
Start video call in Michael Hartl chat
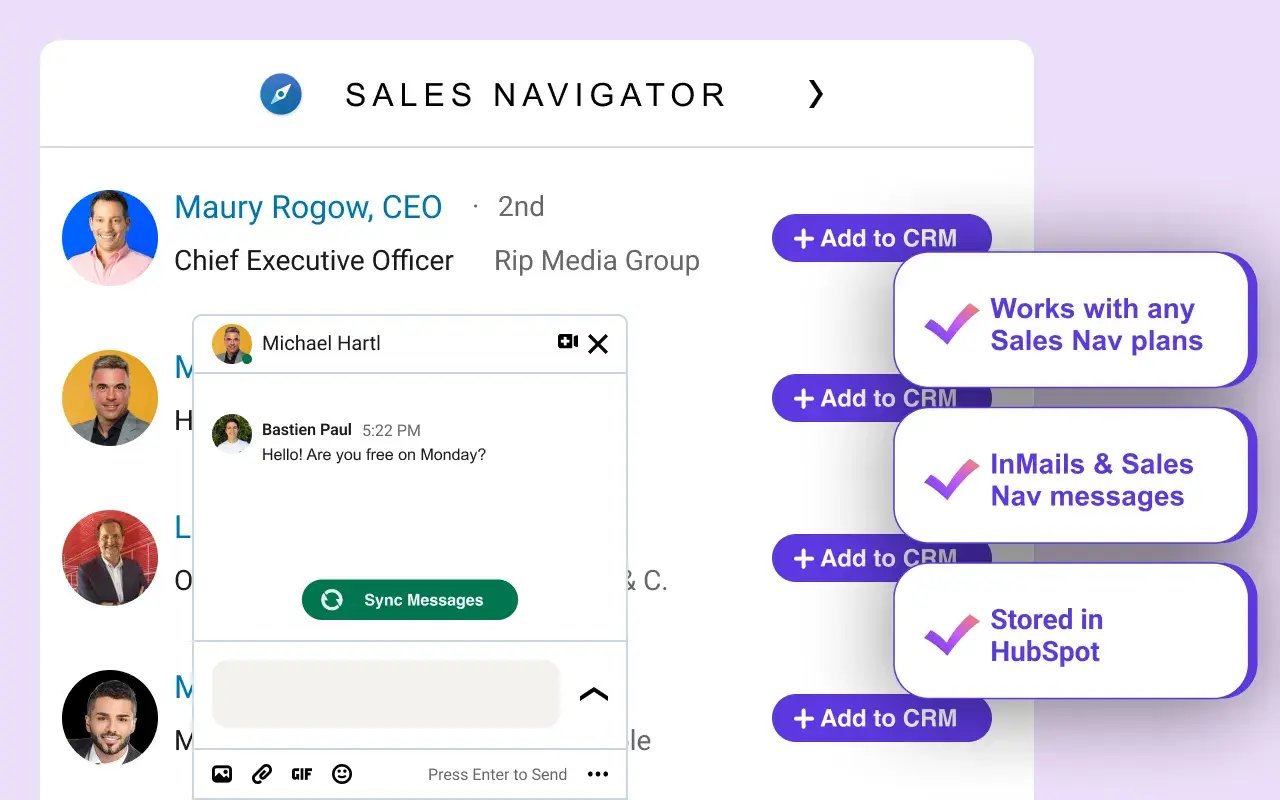tap(568, 342)
